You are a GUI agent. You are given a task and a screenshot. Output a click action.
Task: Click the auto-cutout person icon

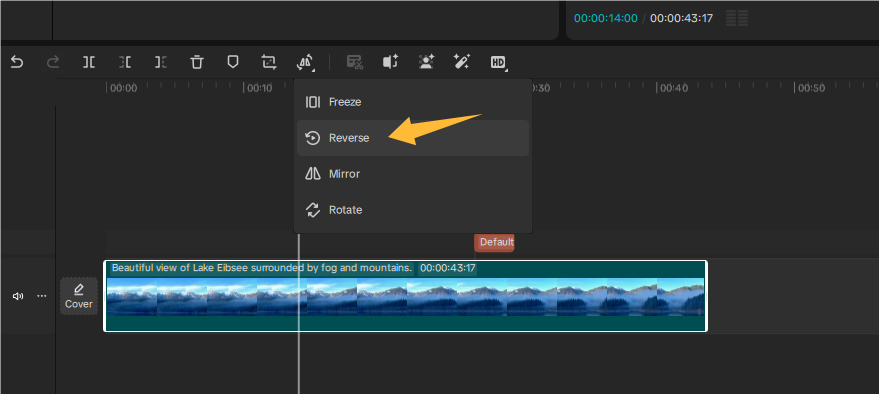point(427,62)
